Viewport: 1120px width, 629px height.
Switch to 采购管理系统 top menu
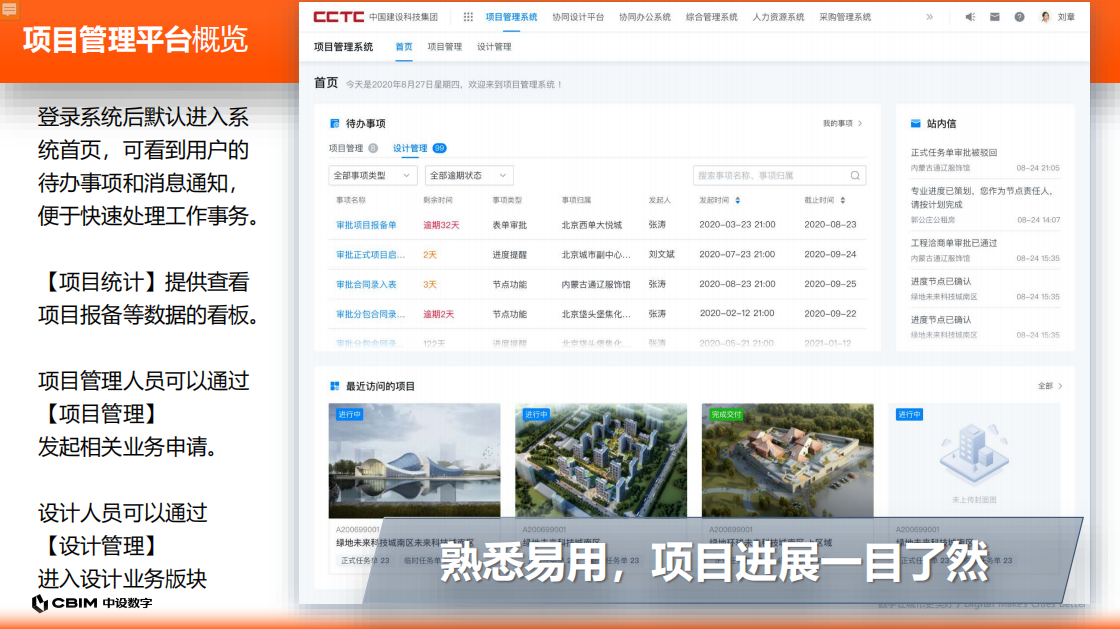point(845,17)
